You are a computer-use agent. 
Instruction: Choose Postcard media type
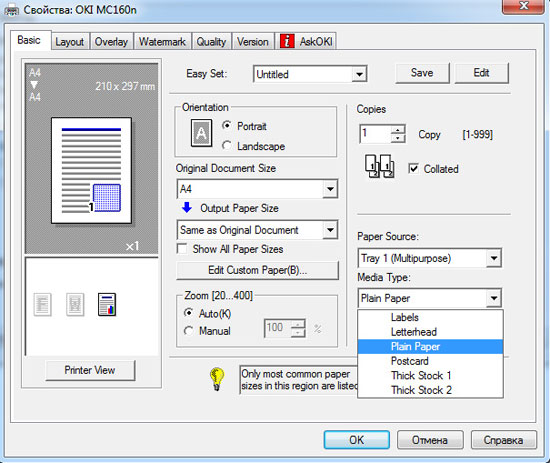point(430,361)
